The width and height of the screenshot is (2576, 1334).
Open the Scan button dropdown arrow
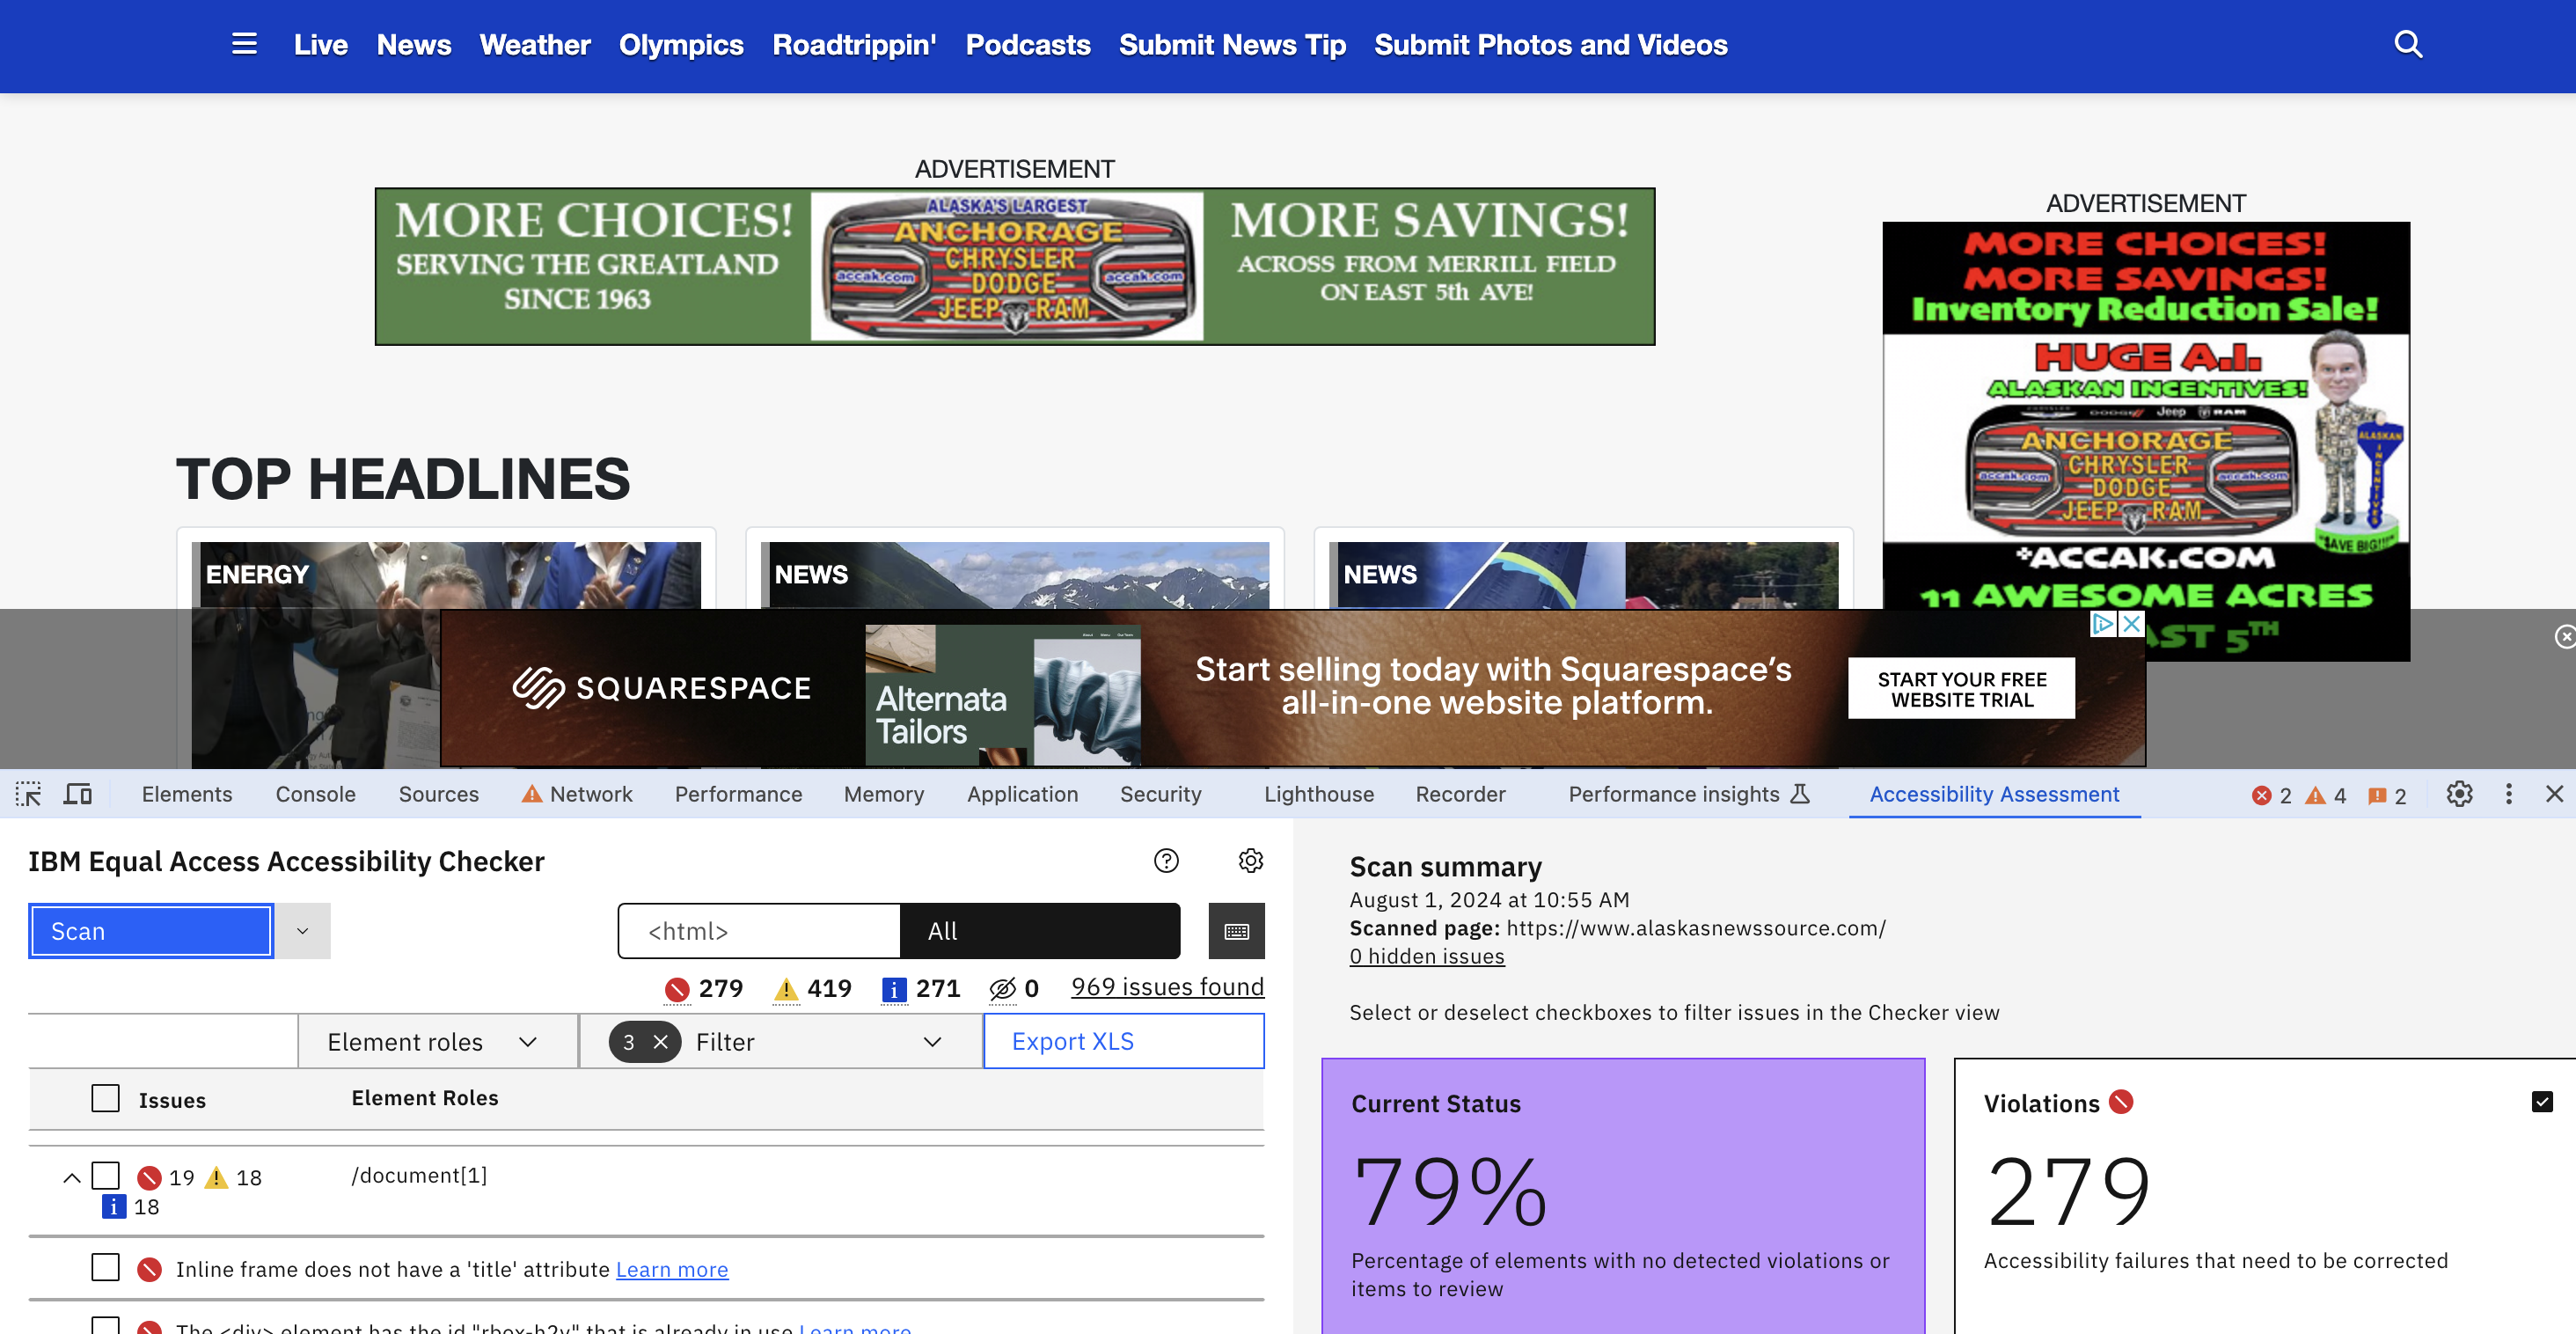tap(302, 931)
